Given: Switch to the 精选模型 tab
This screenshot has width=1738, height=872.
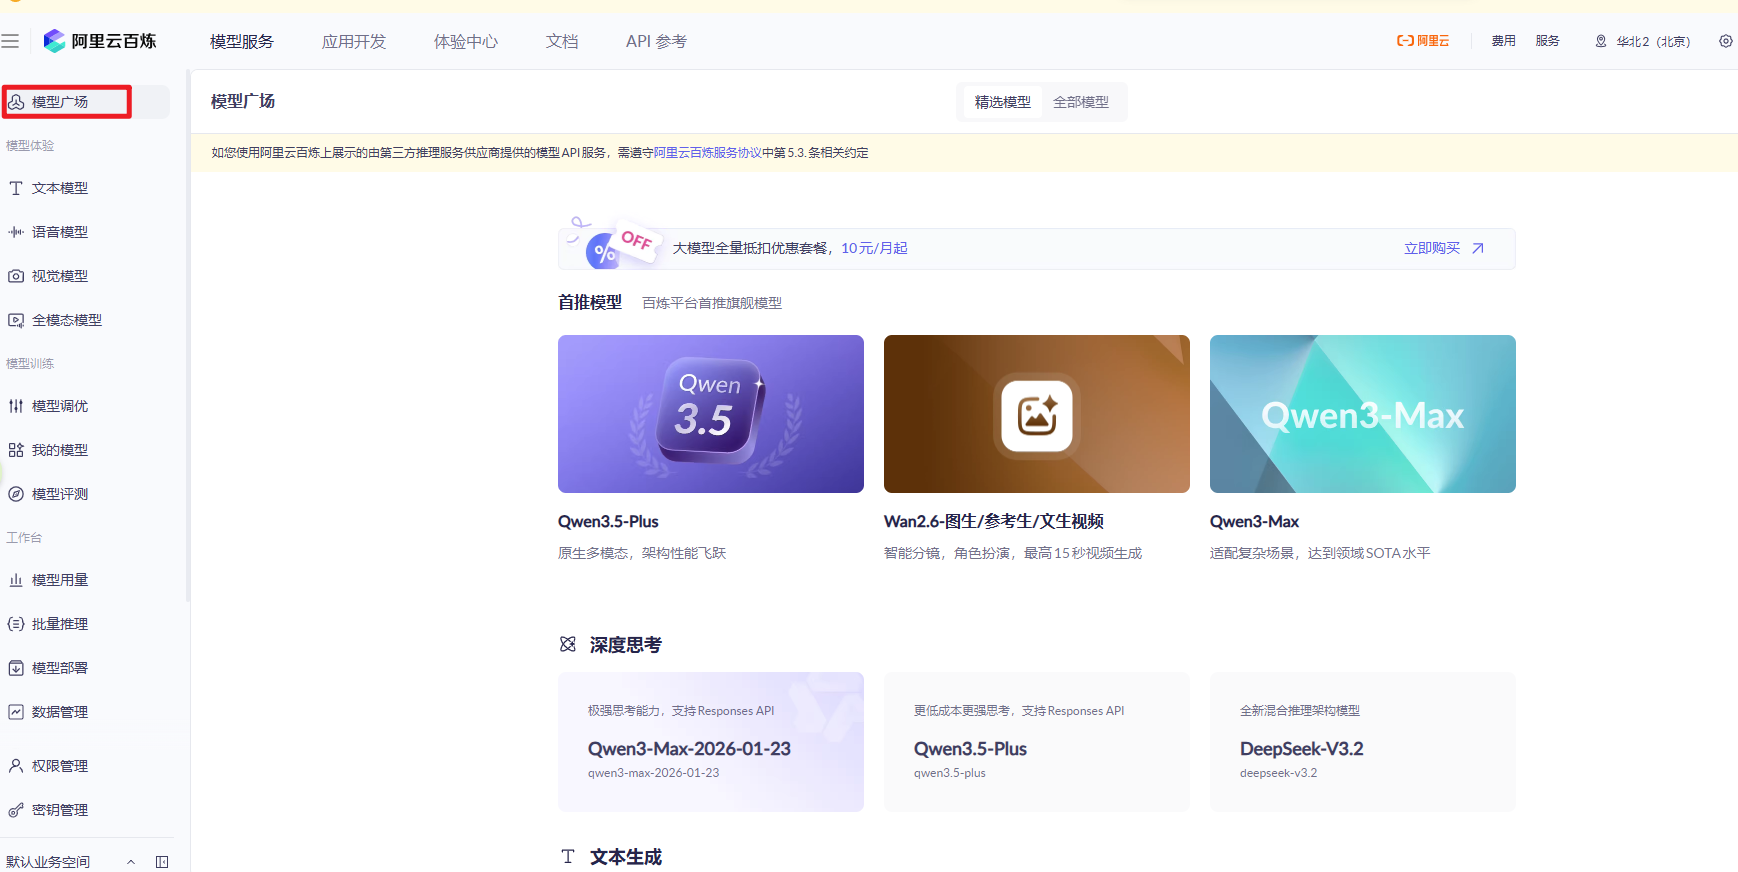Looking at the screenshot, I should pos(1003,102).
